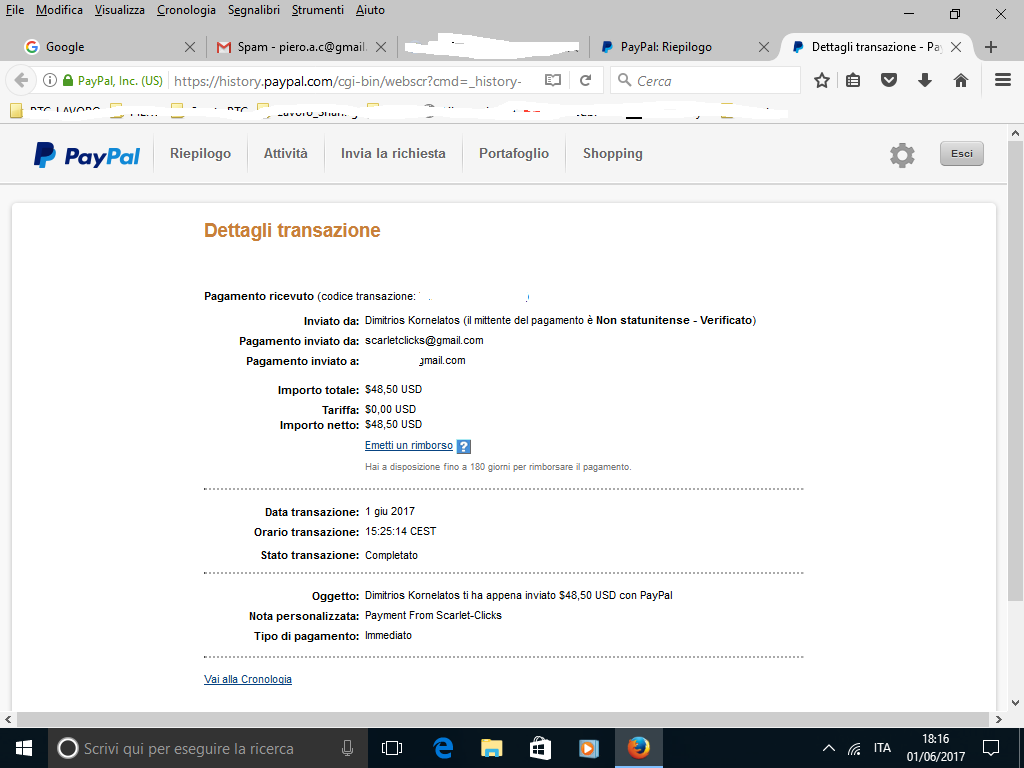Launch Microsoft Edge from taskbar
1024x768 pixels.
tap(443, 748)
